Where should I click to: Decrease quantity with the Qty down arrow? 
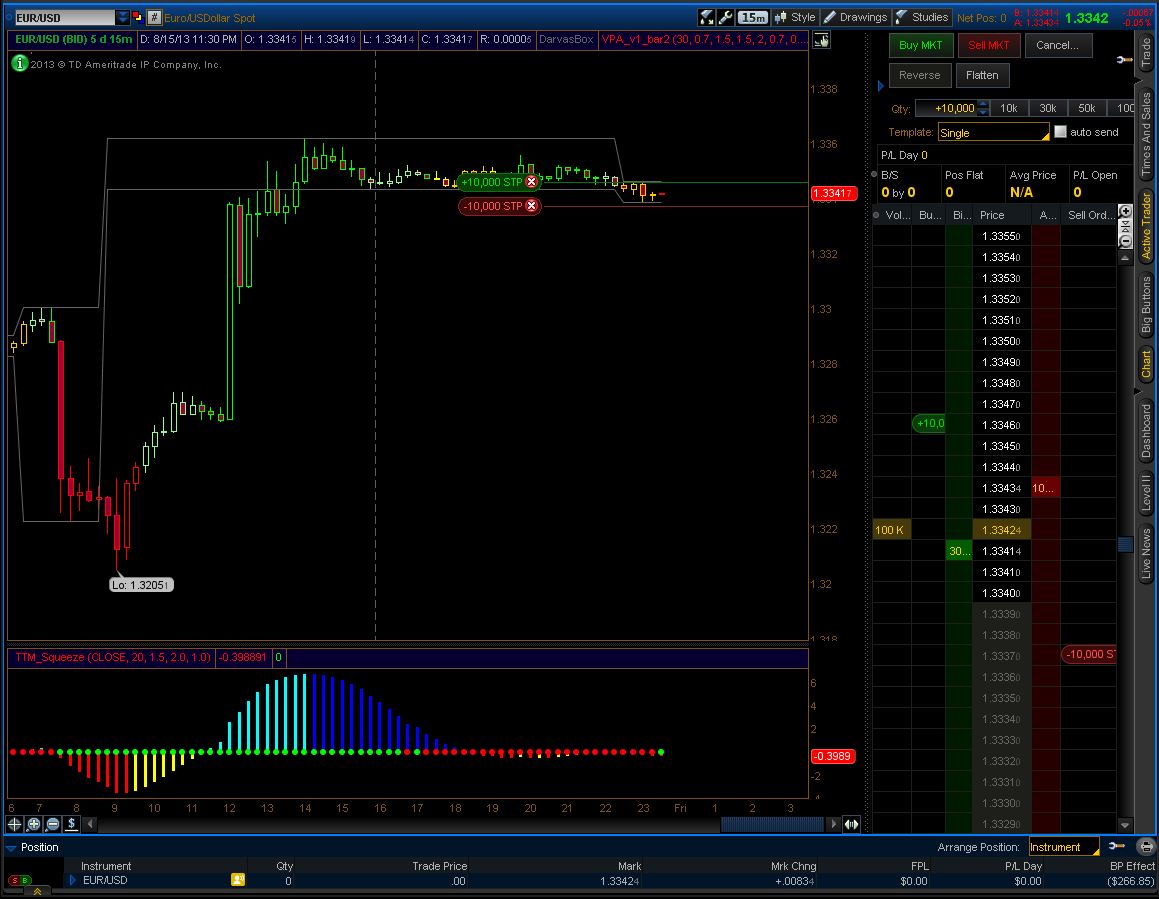983,113
